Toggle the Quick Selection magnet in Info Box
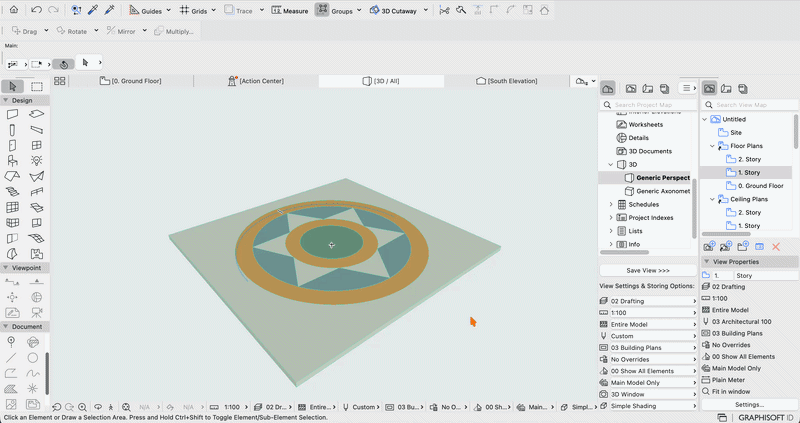The image size is (800, 423). (x=64, y=64)
